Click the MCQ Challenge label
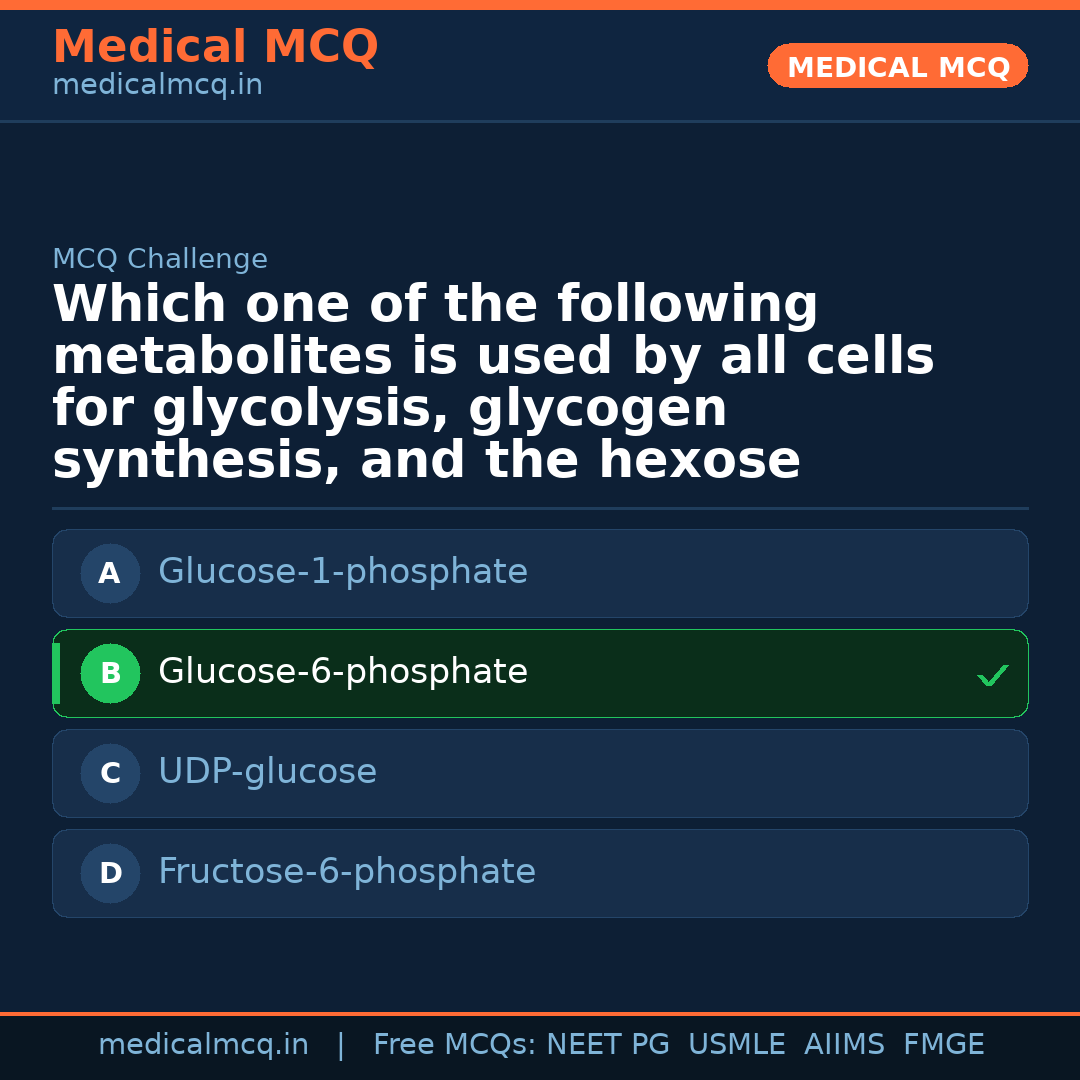The height and width of the screenshot is (1080, 1080). pos(160,260)
